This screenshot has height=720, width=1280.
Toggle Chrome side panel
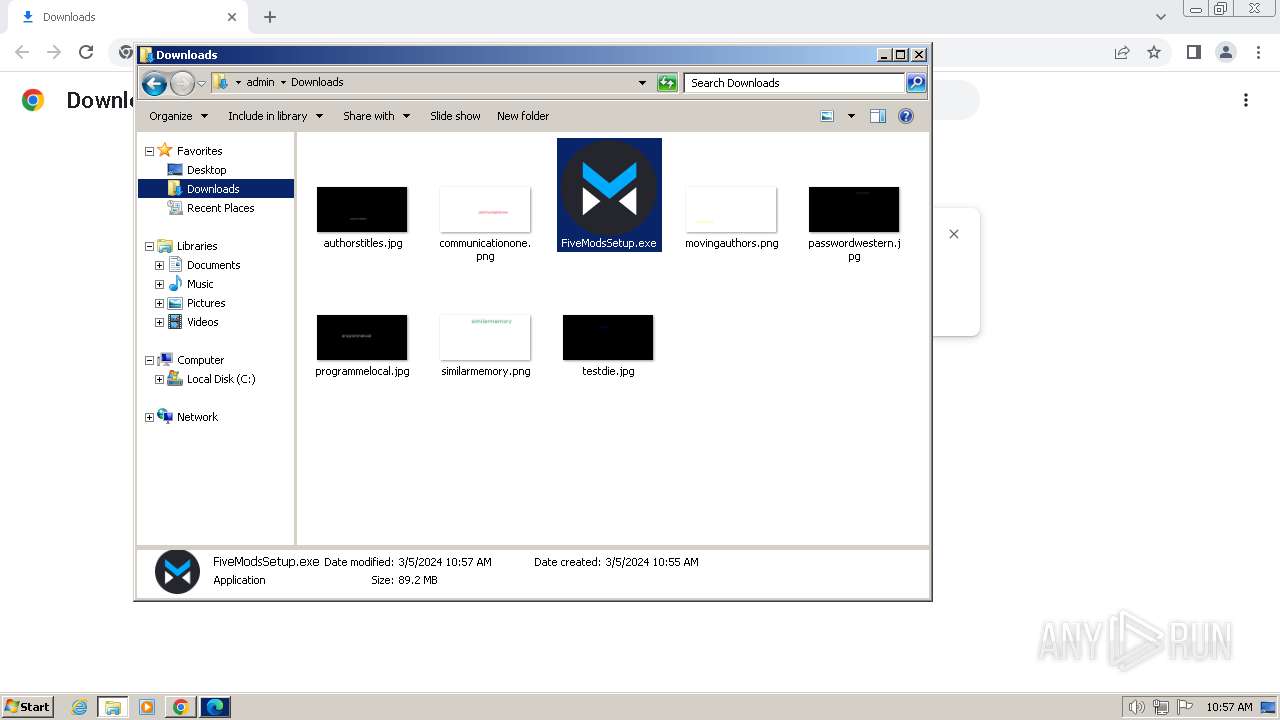coord(1193,52)
